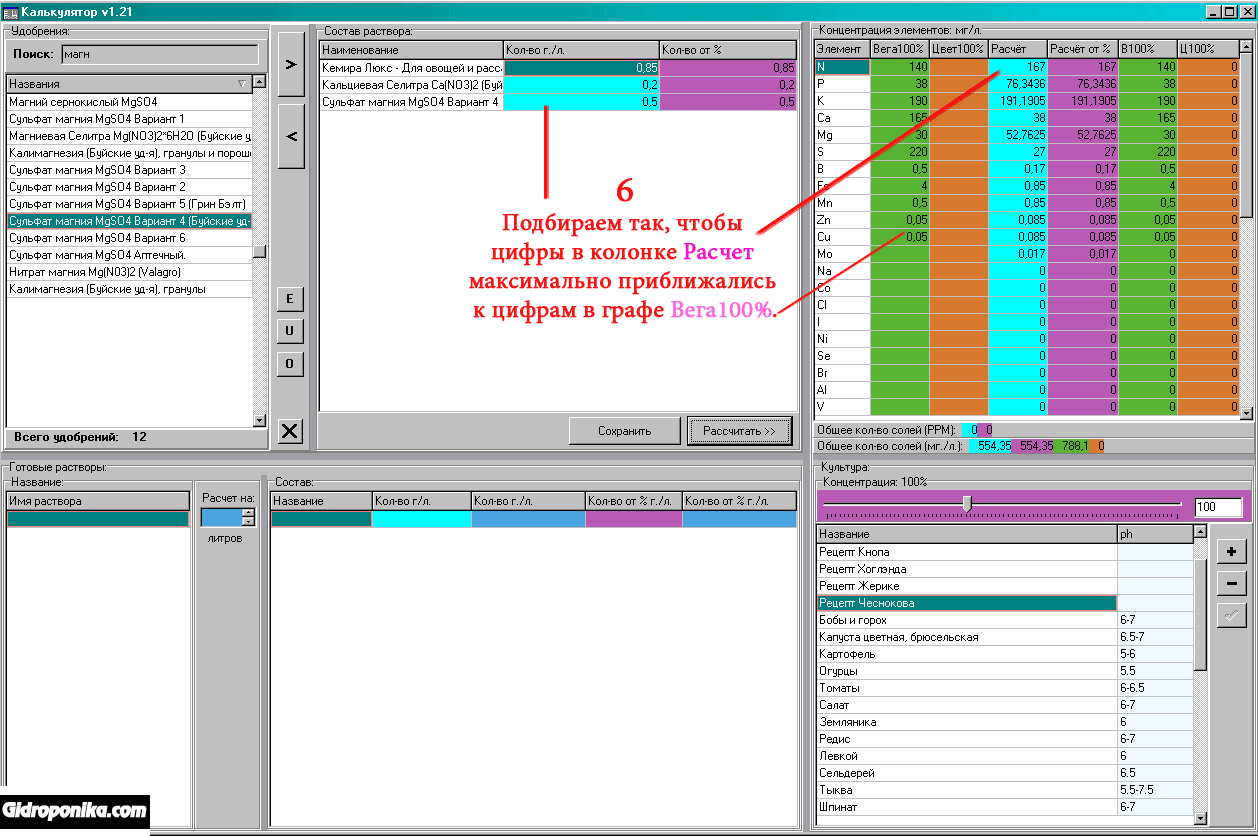Add selected fertilizer with the > button
Screen dimensions: 1258x836
(291, 64)
